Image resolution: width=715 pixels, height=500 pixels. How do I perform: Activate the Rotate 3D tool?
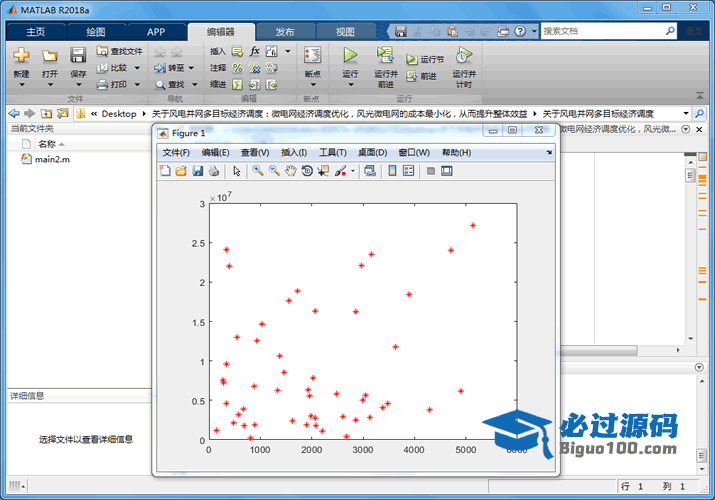[x=306, y=171]
